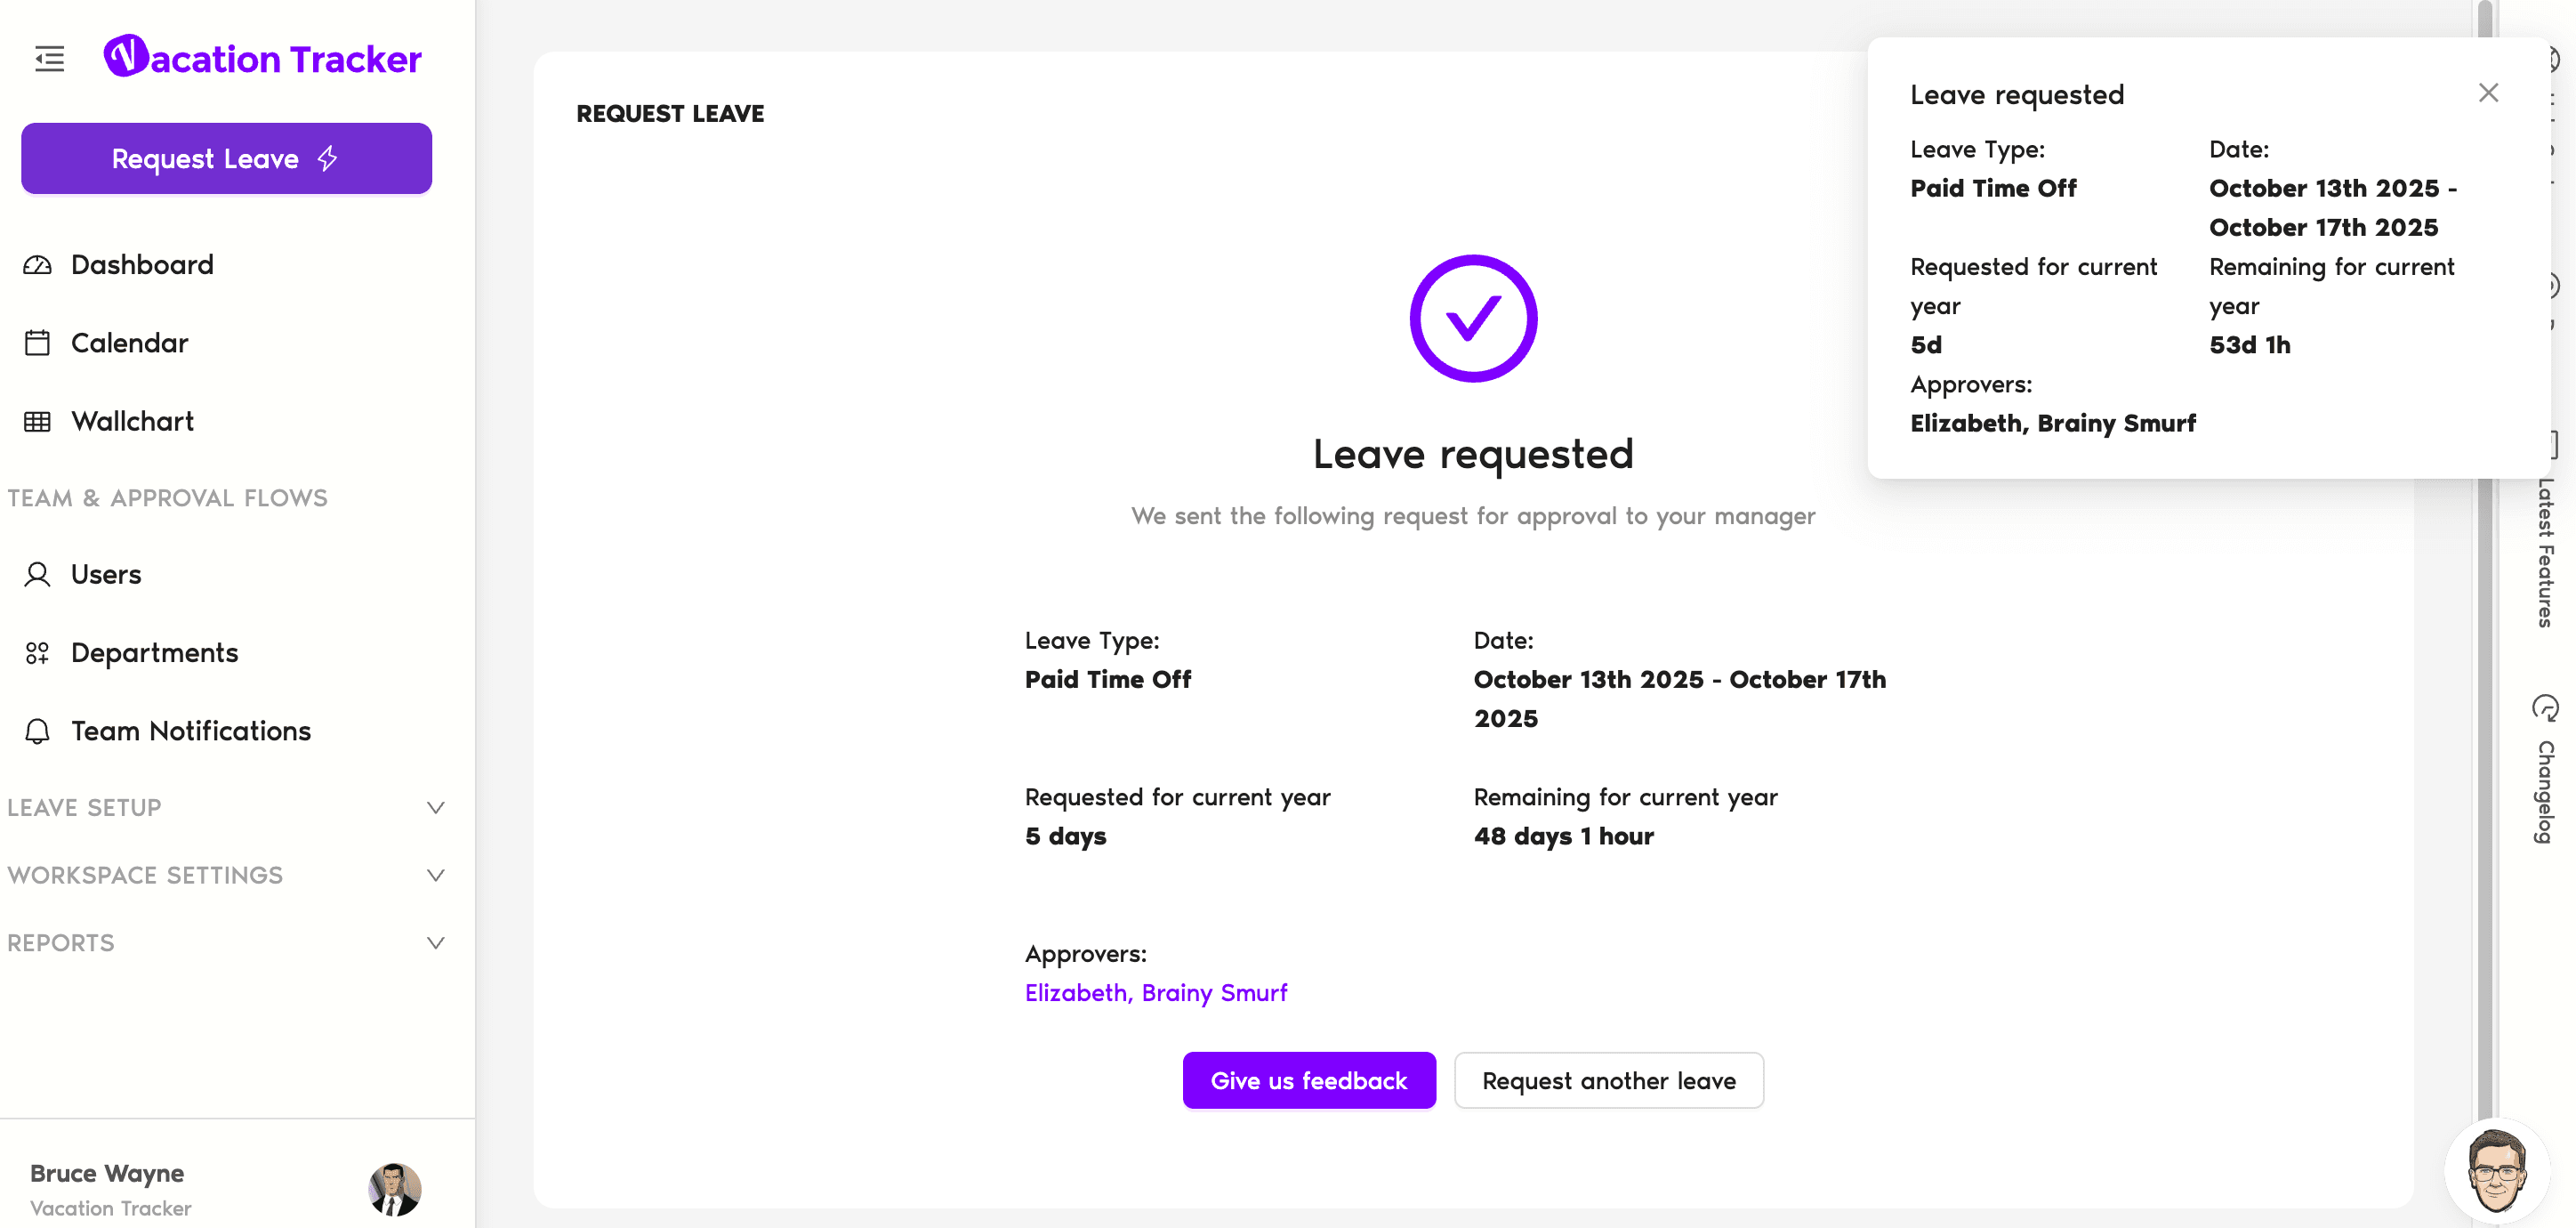
Task: Click the Users person icon
Action: 37,575
